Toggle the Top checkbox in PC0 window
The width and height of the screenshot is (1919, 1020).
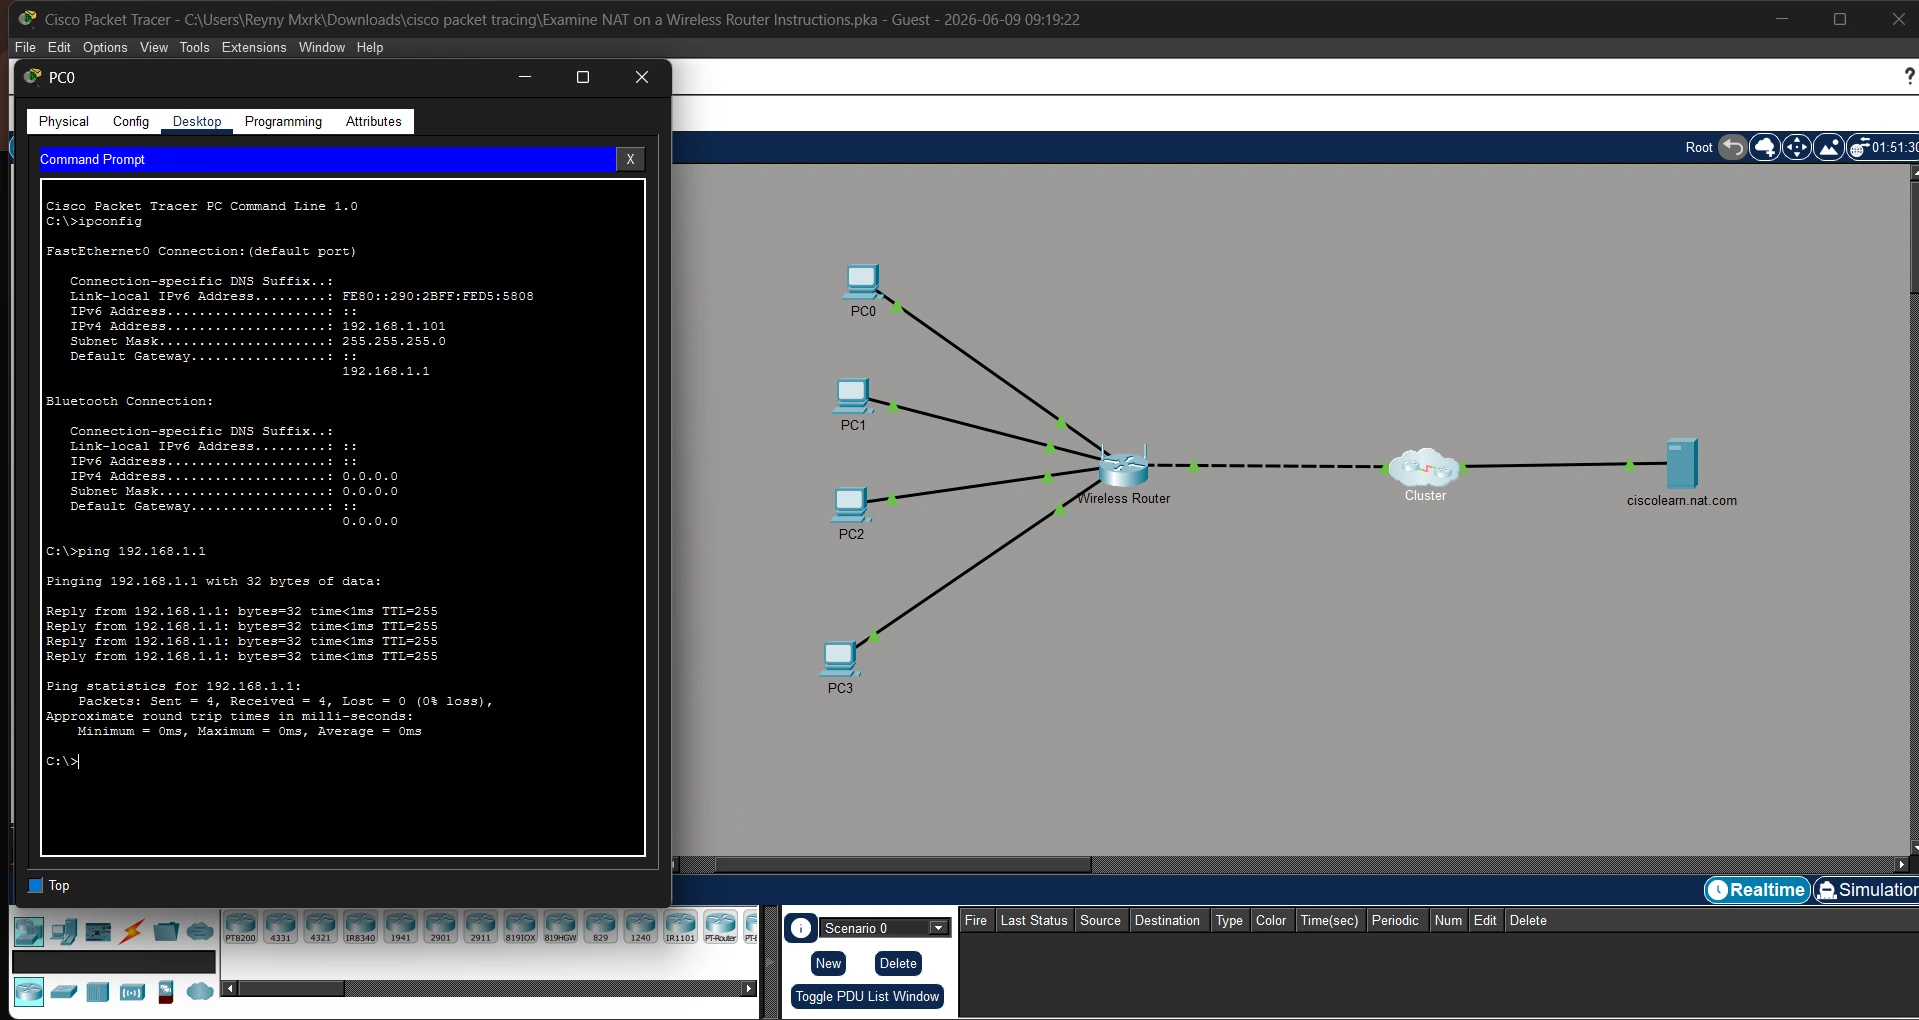36,886
